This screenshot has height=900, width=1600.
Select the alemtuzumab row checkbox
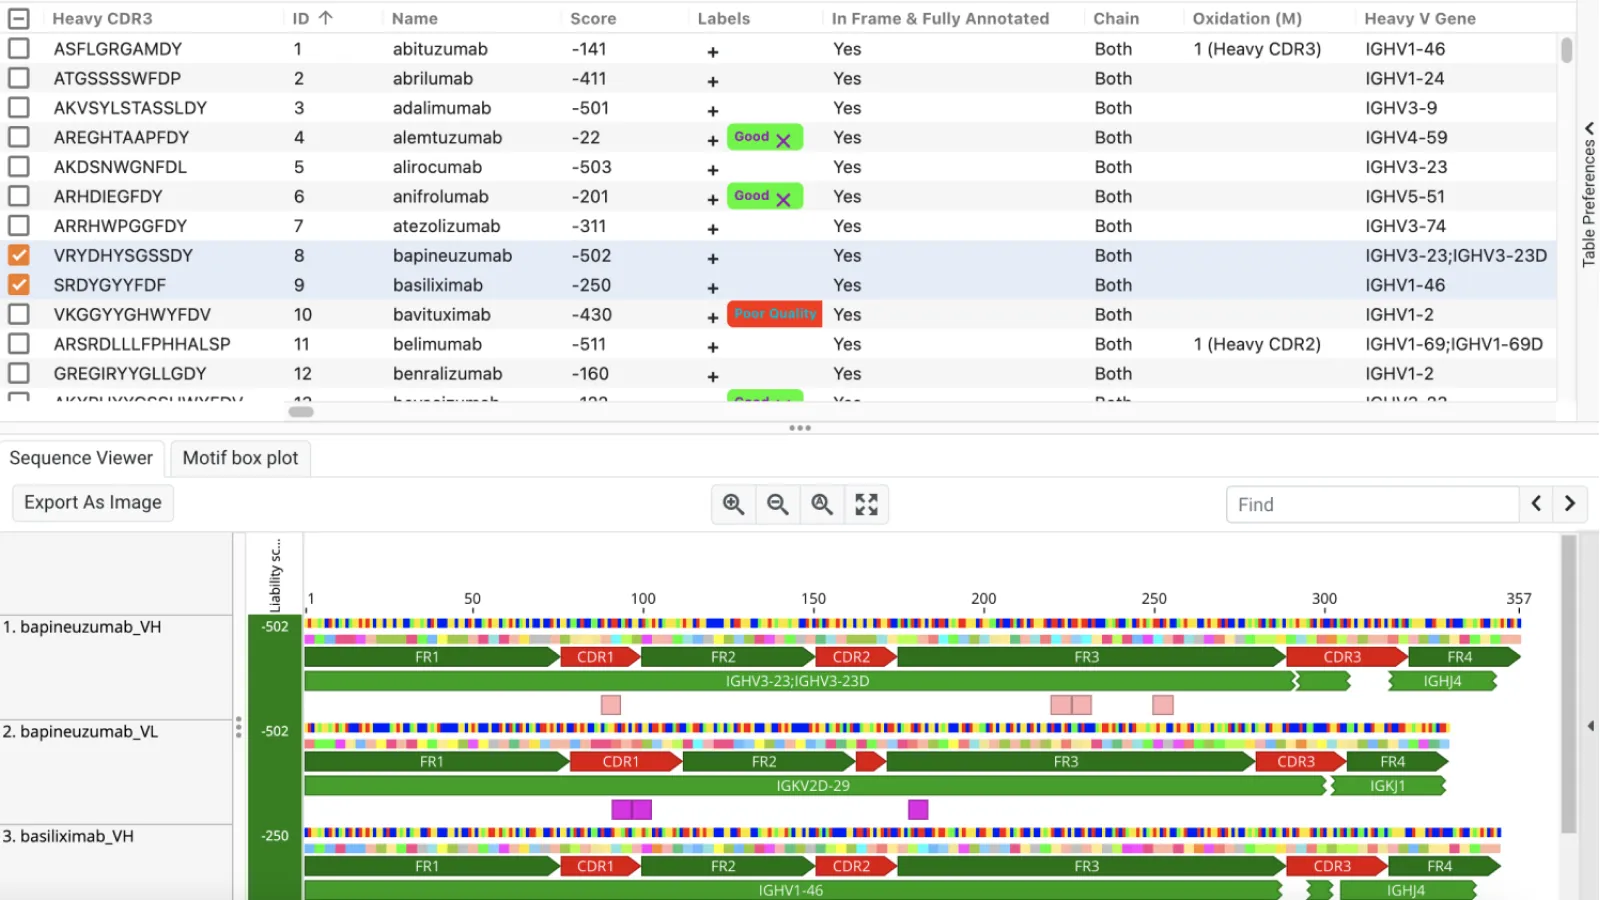(x=18, y=137)
